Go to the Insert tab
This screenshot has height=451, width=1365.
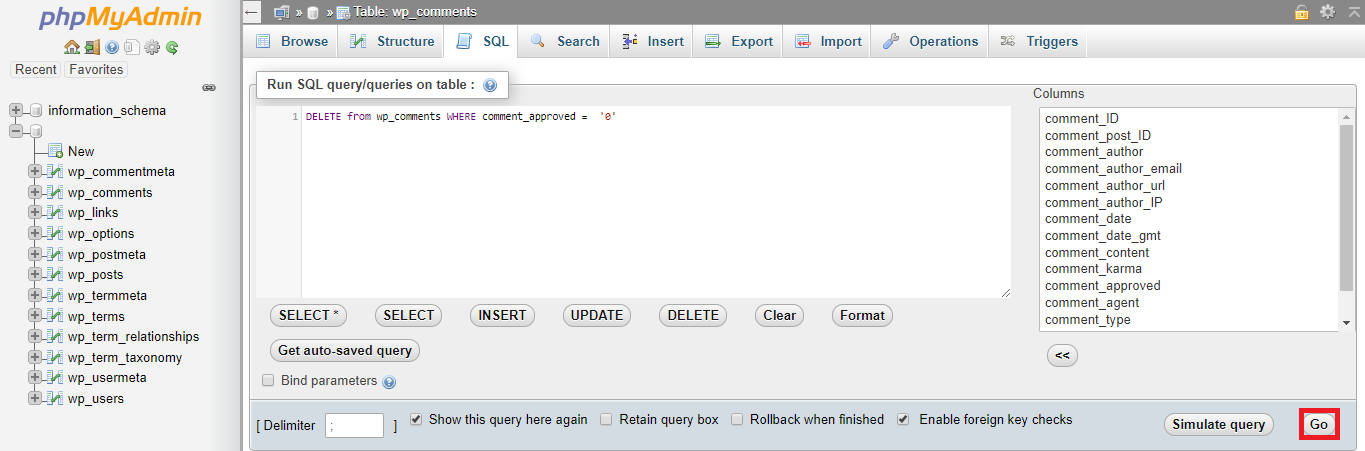pos(653,42)
